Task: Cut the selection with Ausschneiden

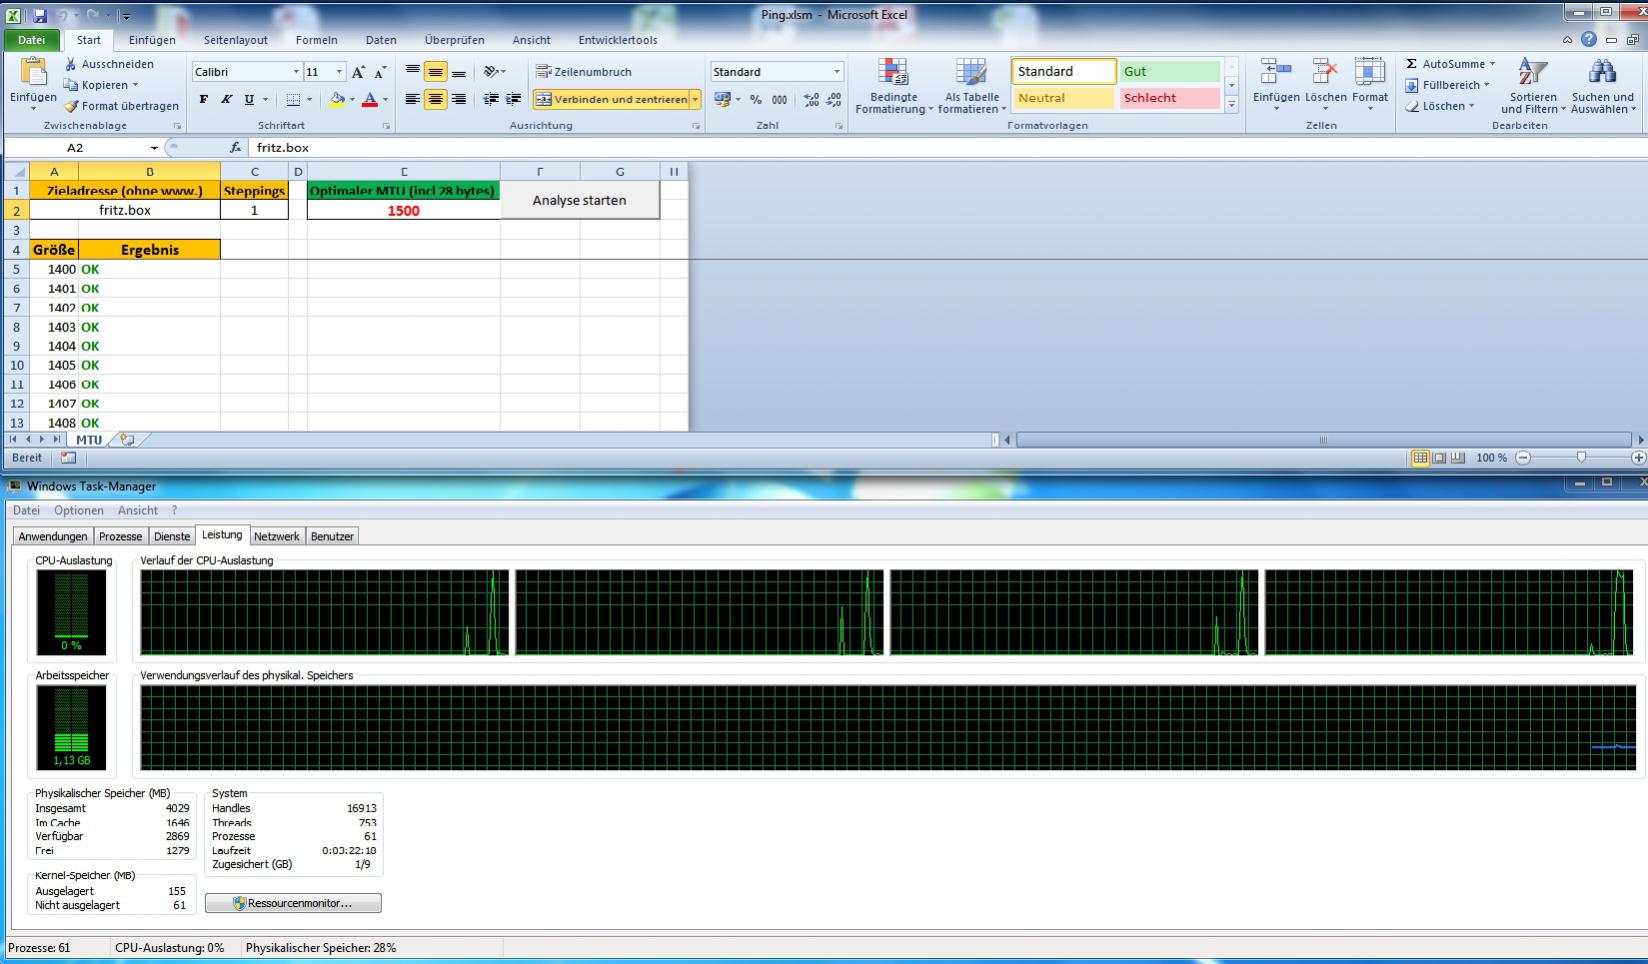Action: [110, 64]
